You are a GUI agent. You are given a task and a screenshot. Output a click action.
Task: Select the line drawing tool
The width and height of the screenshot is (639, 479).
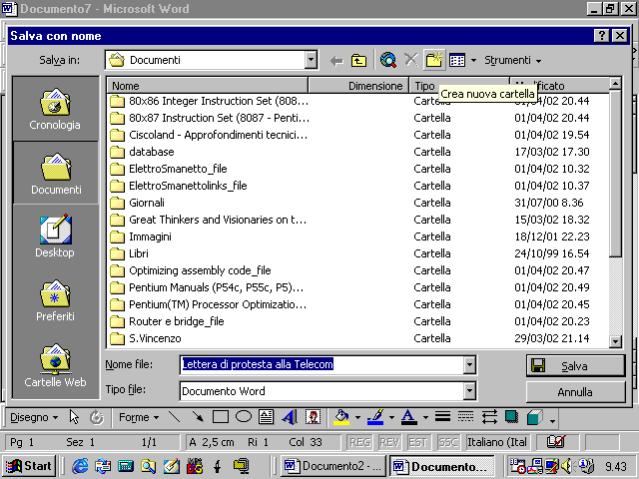pos(175,417)
